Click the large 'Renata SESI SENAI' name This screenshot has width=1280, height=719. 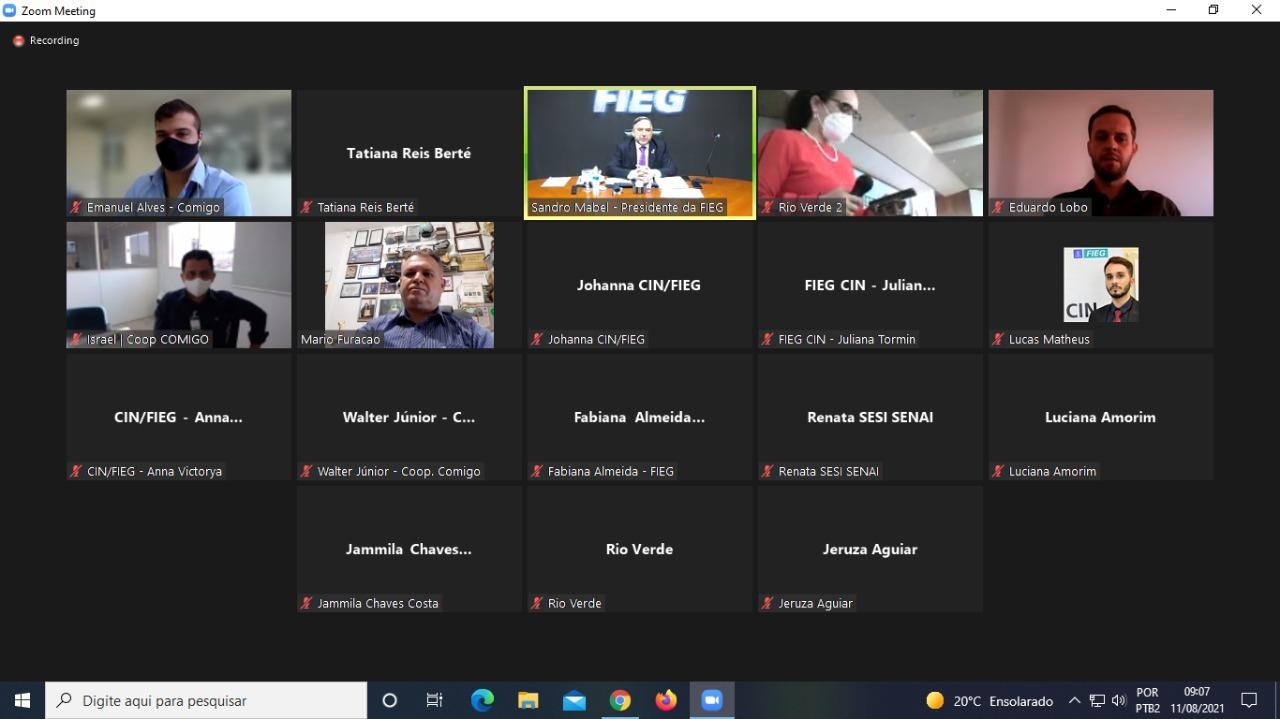coord(870,417)
